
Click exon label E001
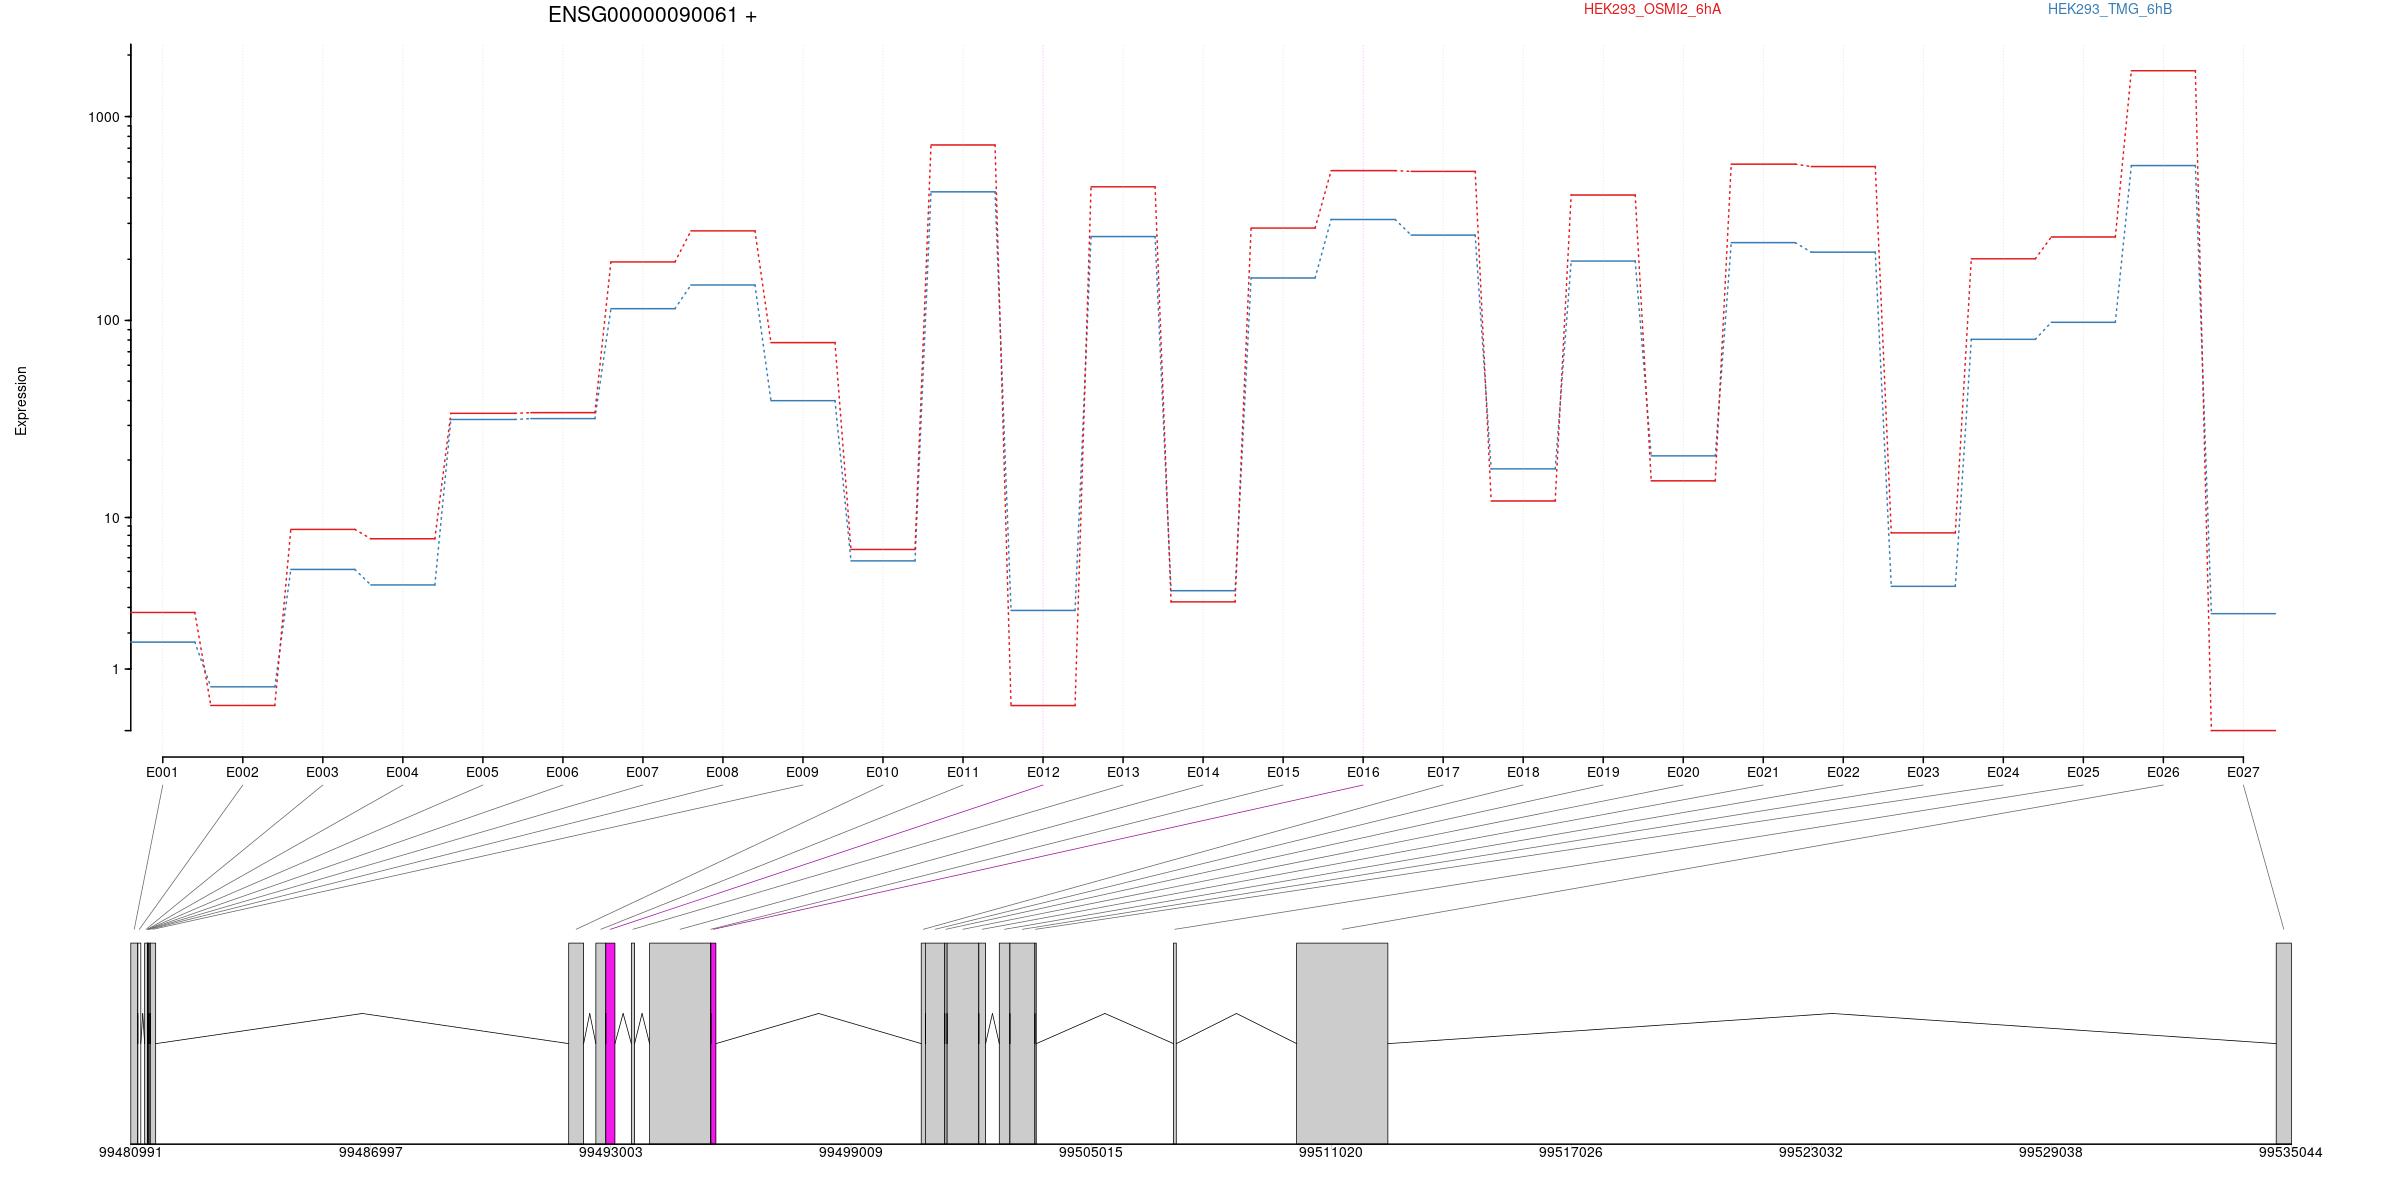(162, 772)
